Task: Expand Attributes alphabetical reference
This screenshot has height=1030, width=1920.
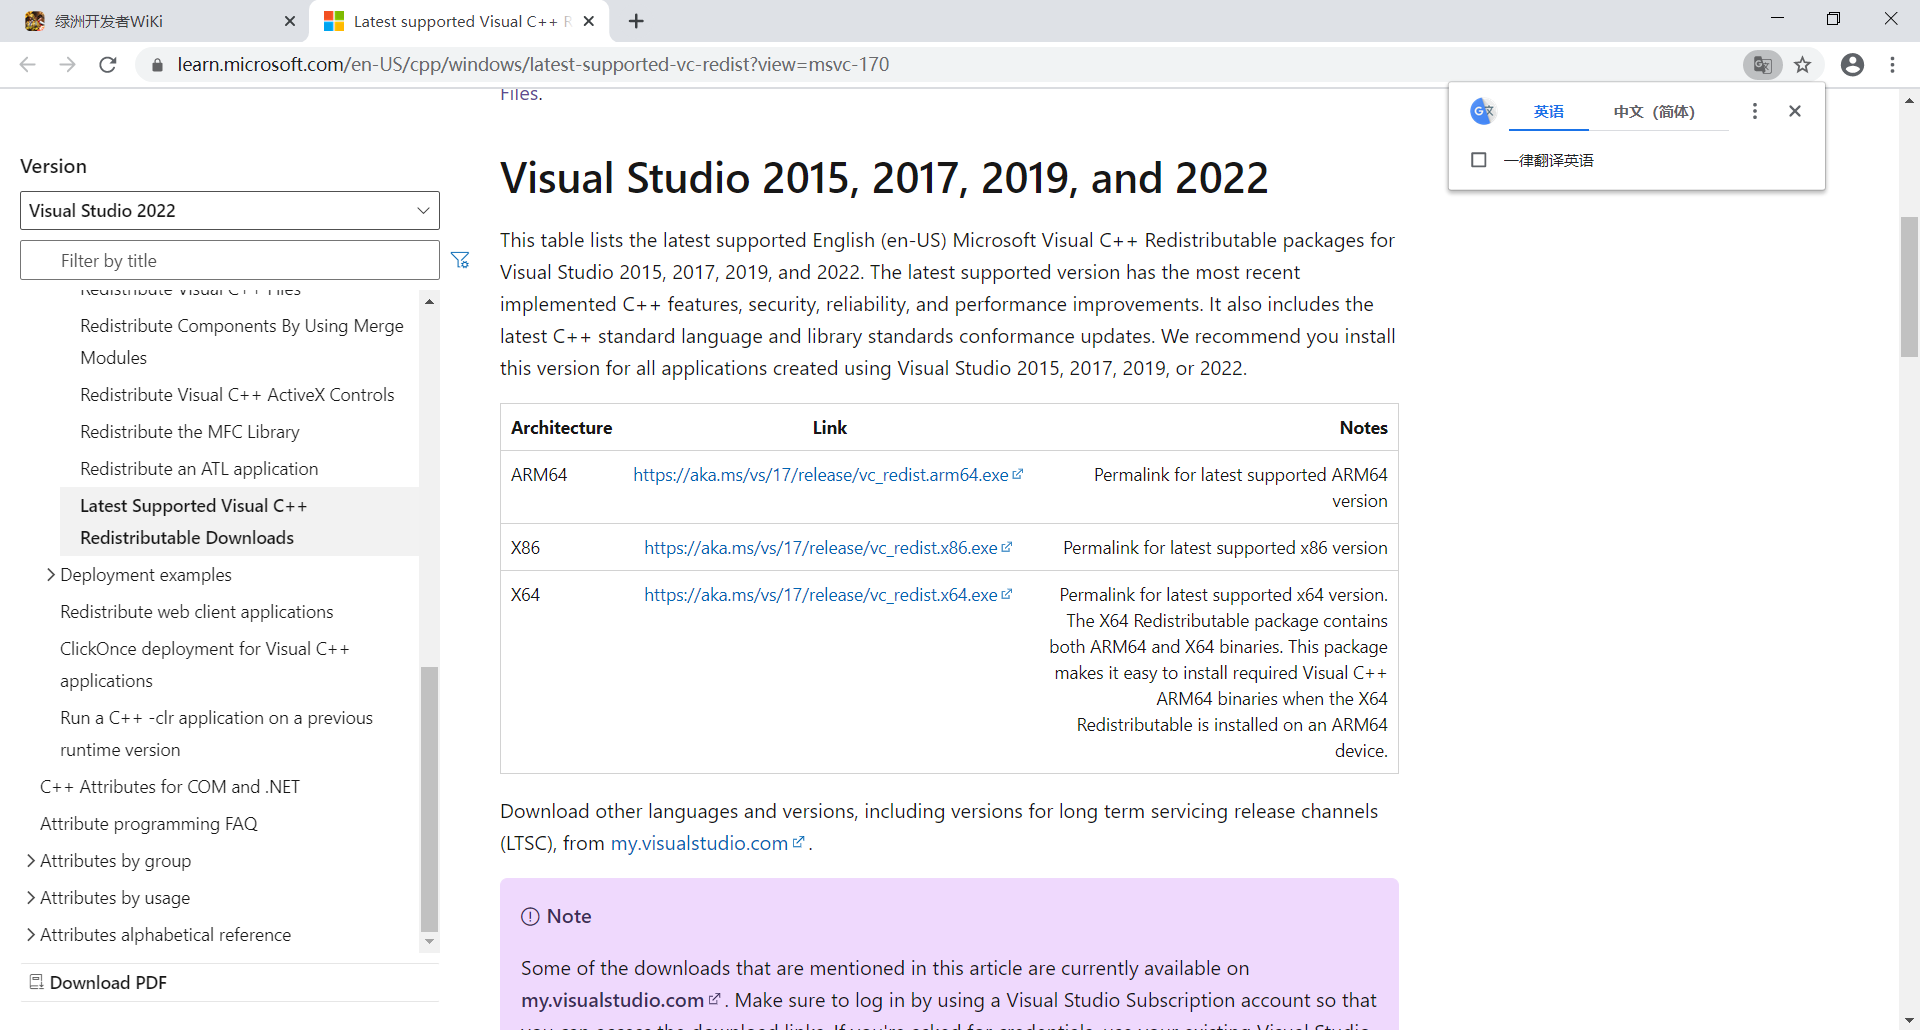Action: coord(31,935)
